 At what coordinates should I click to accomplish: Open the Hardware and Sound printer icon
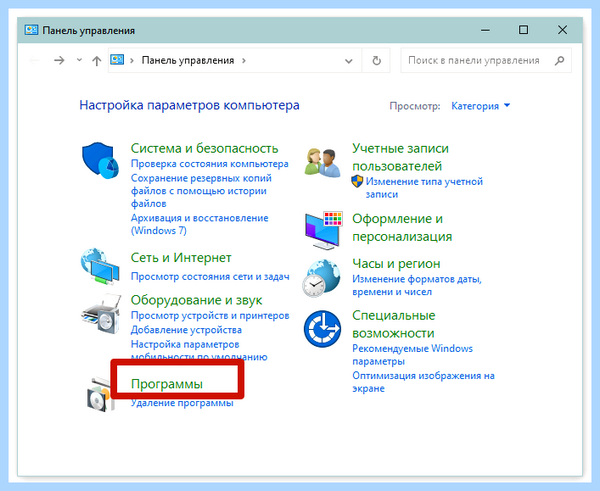point(101,314)
